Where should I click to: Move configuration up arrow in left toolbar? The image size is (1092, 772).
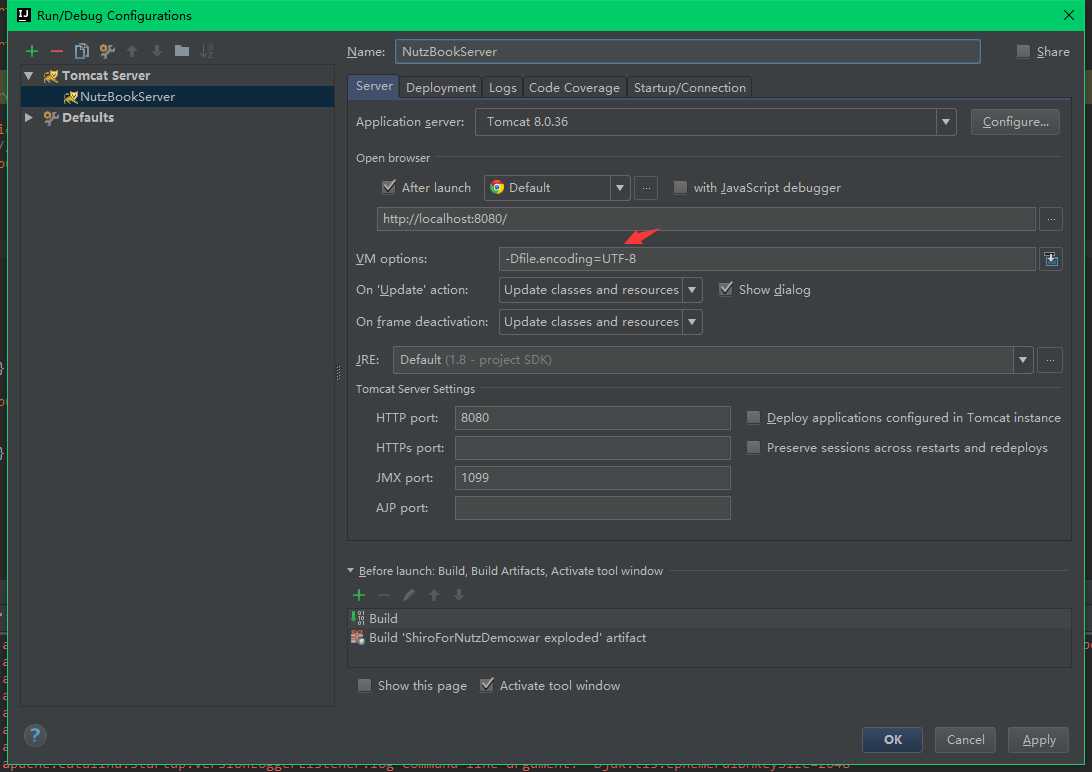[x=132, y=51]
